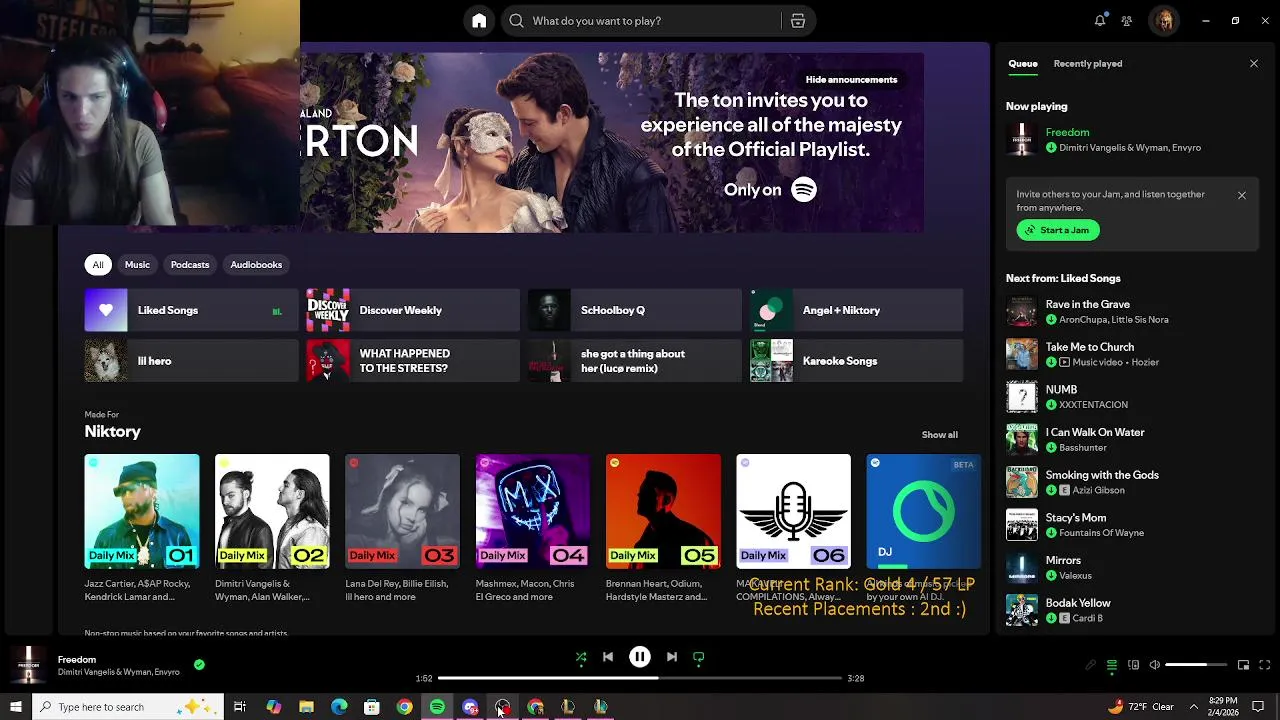Click the Spotify icon in taskbar

[x=437, y=707]
